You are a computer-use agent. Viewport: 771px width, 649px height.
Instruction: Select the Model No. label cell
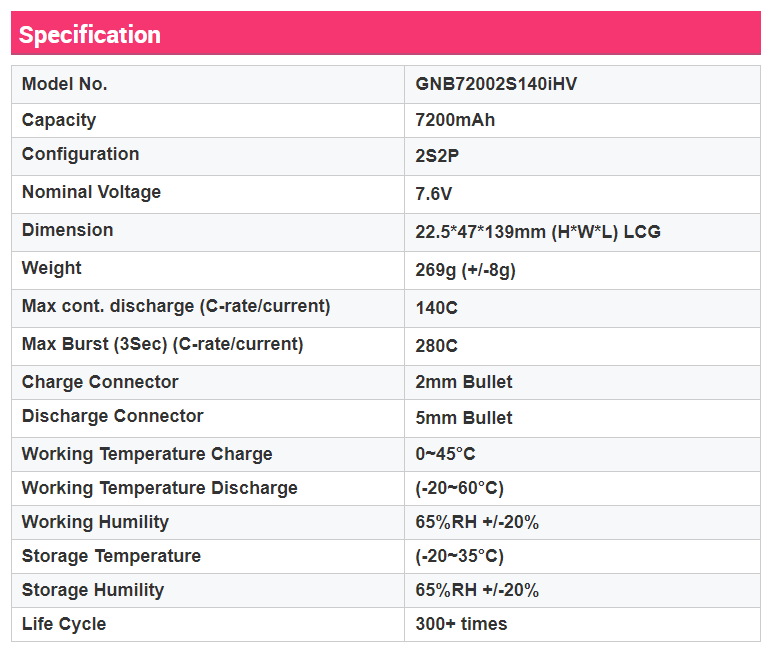point(64,84)
